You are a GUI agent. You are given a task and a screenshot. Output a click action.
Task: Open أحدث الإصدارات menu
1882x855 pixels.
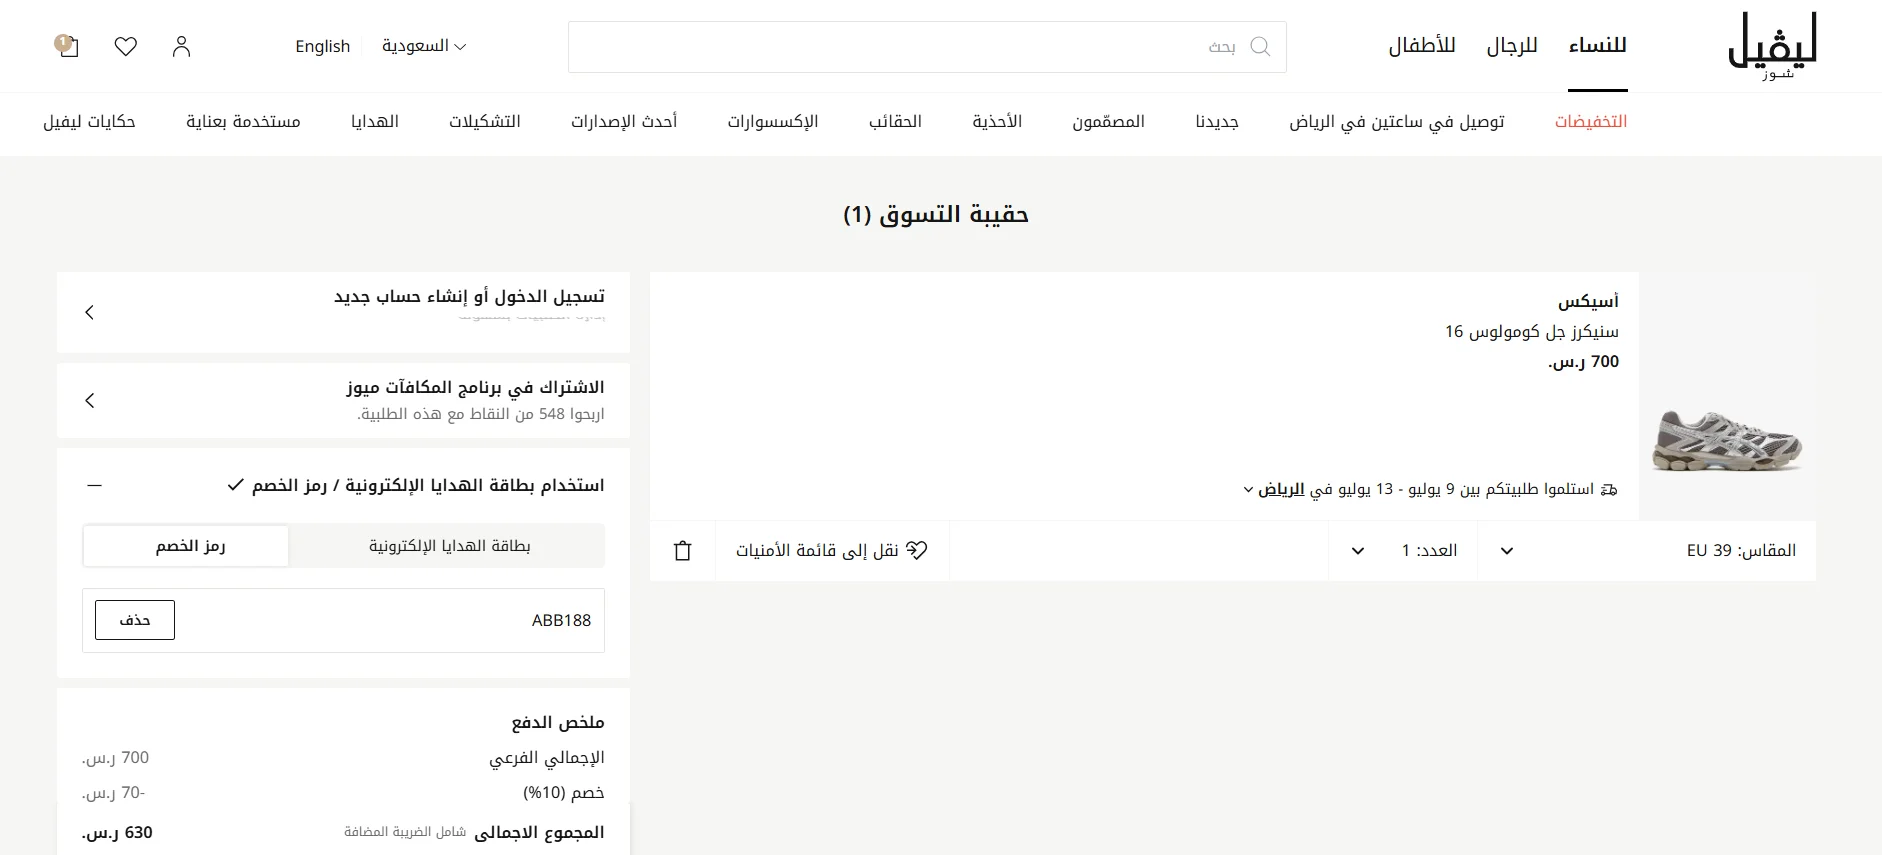click(x=624, y=121)
